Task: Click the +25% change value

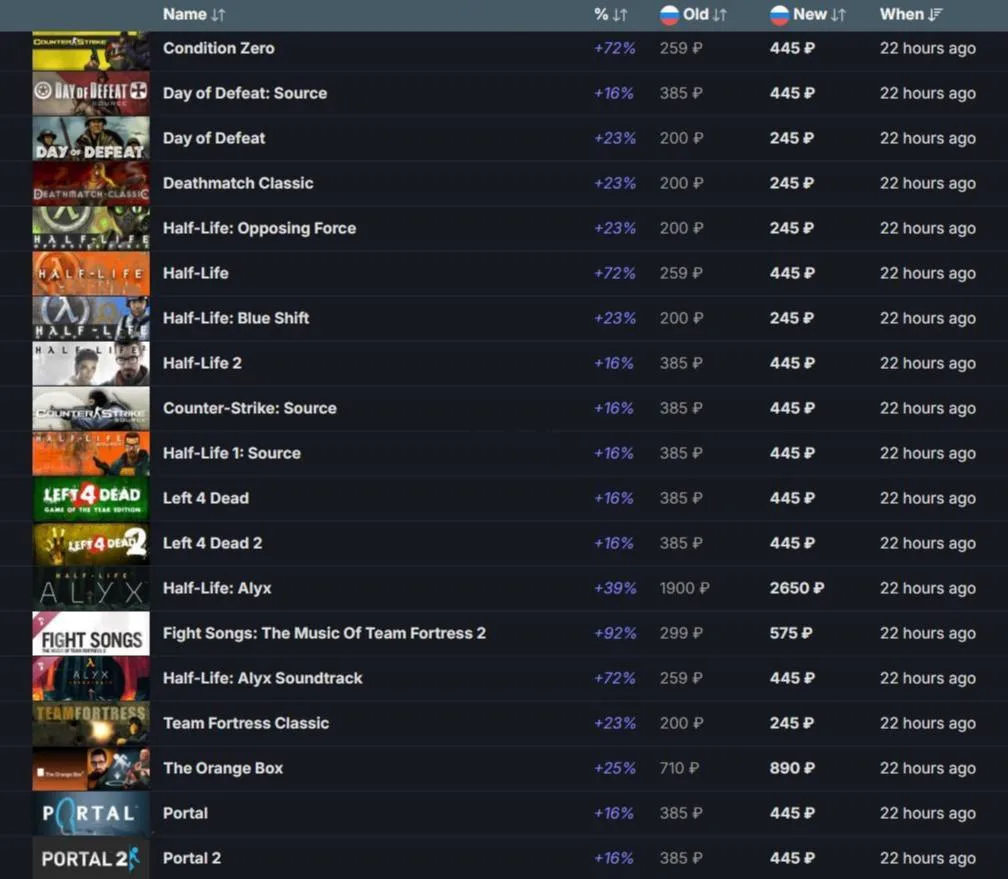Action: 615,768
